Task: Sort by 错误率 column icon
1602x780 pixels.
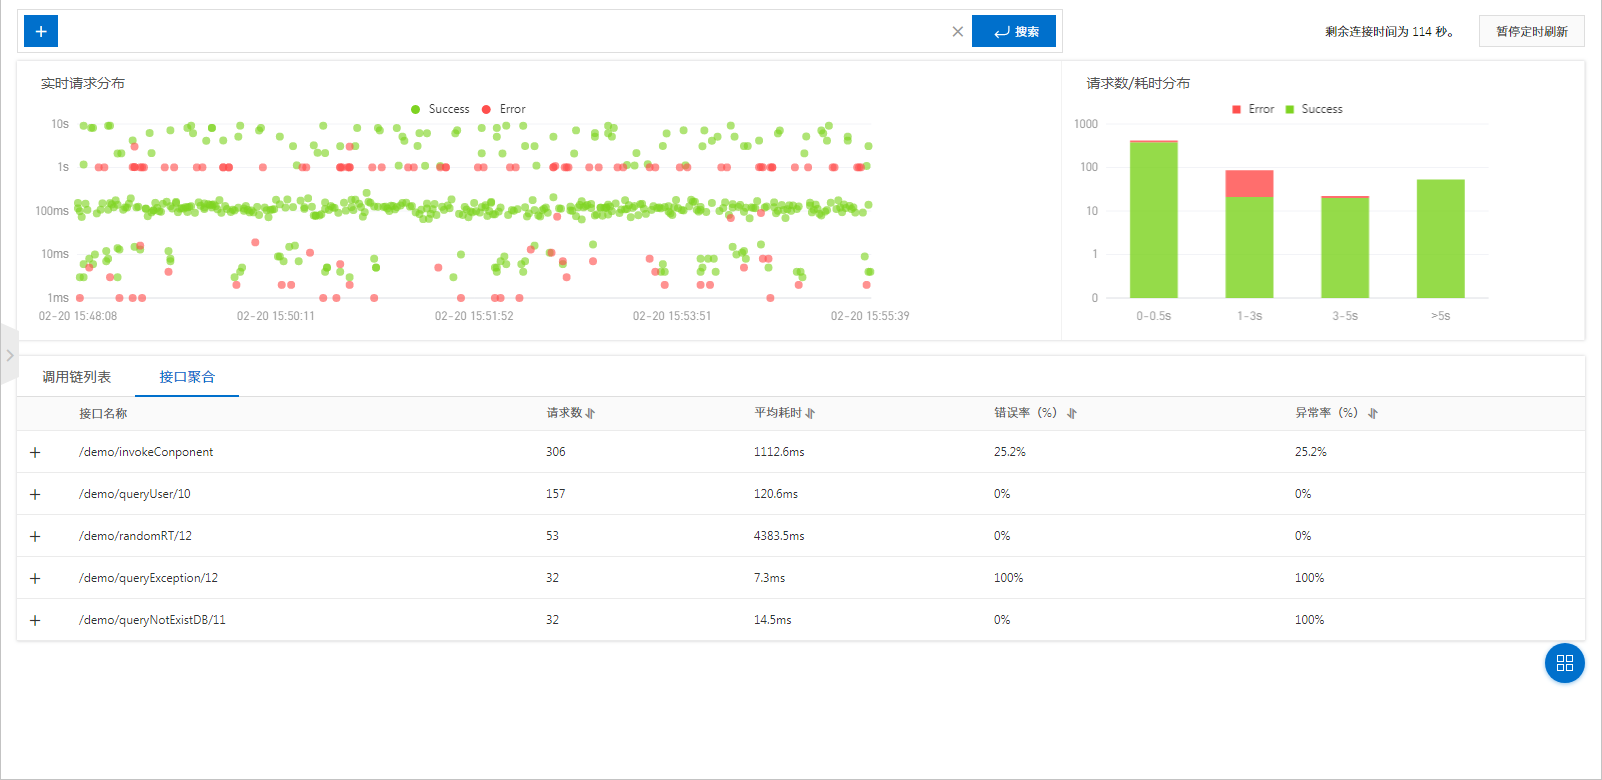Action: tap(1072, 413)
